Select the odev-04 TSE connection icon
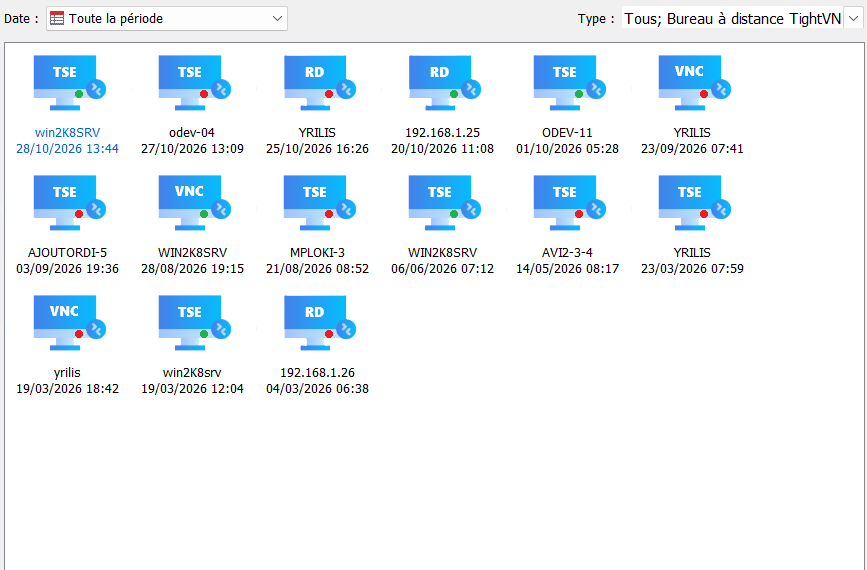The height and width of the screenshot is (570, 867). (x=194, y=83)
